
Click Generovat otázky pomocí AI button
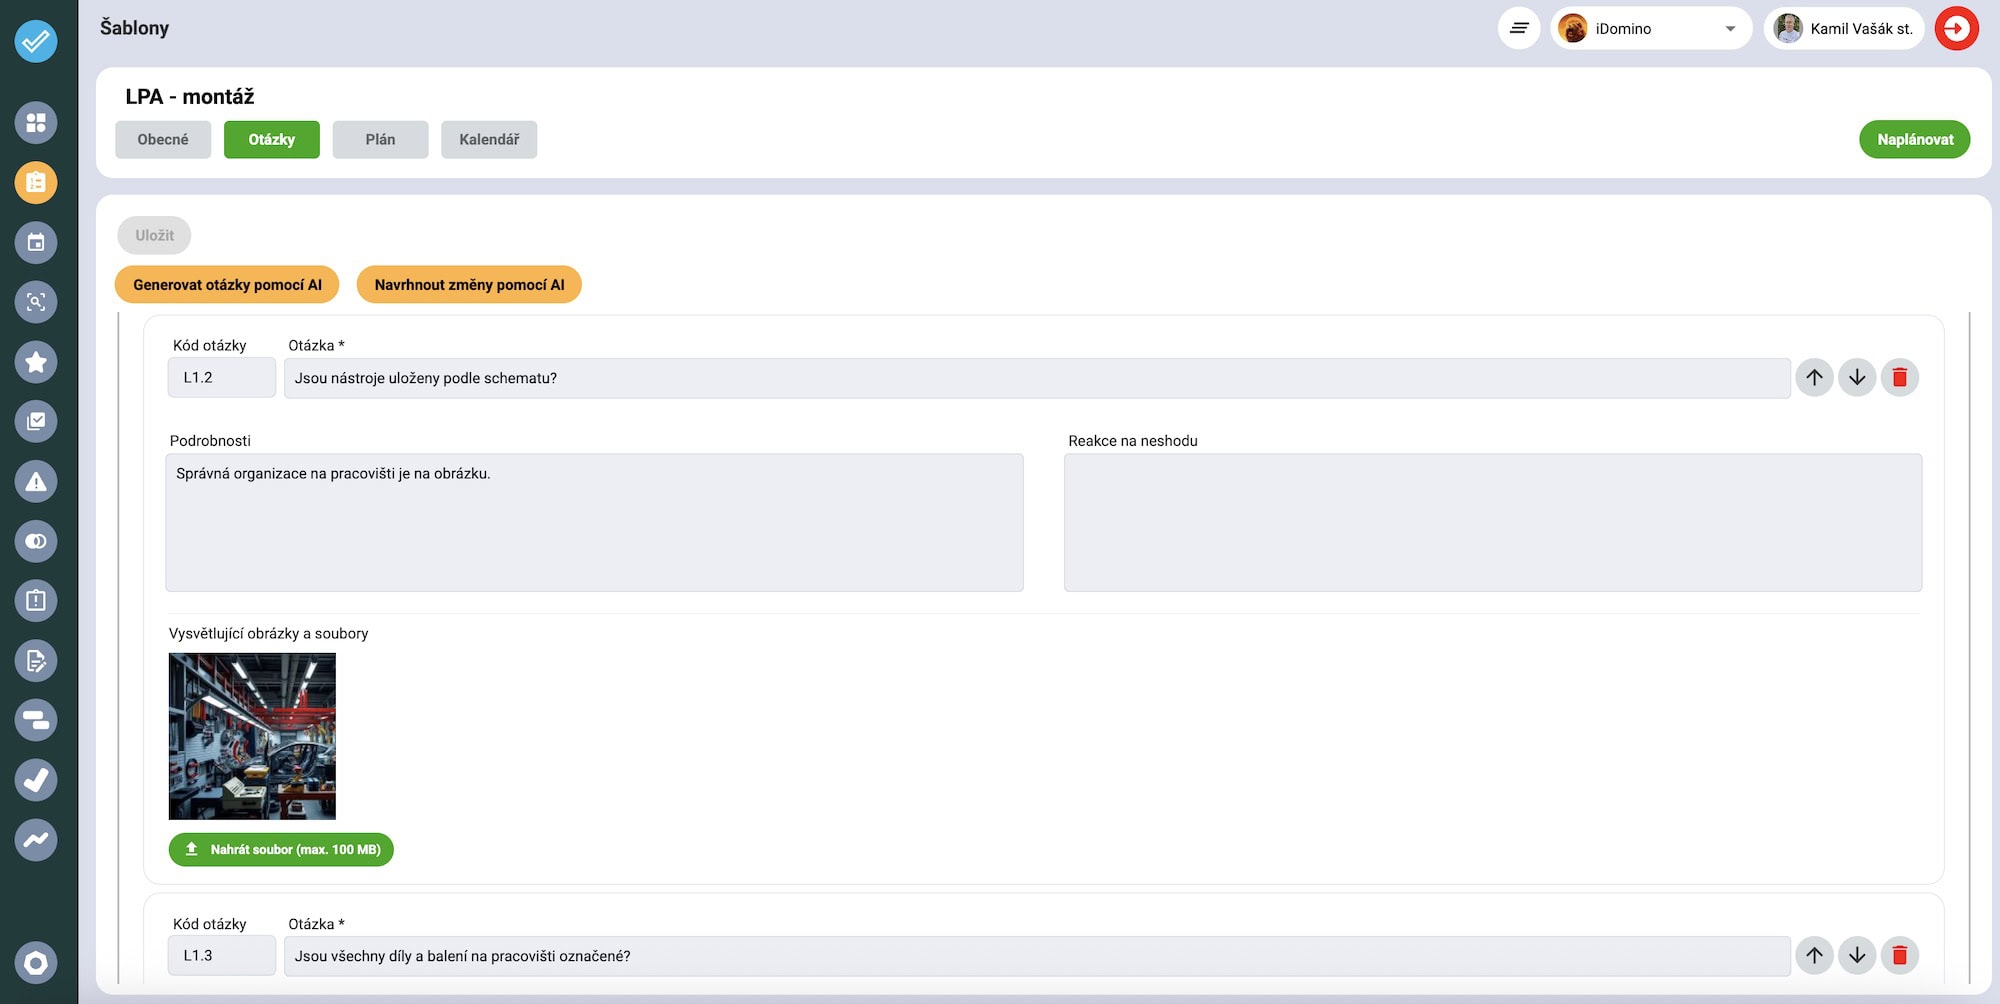227,285
